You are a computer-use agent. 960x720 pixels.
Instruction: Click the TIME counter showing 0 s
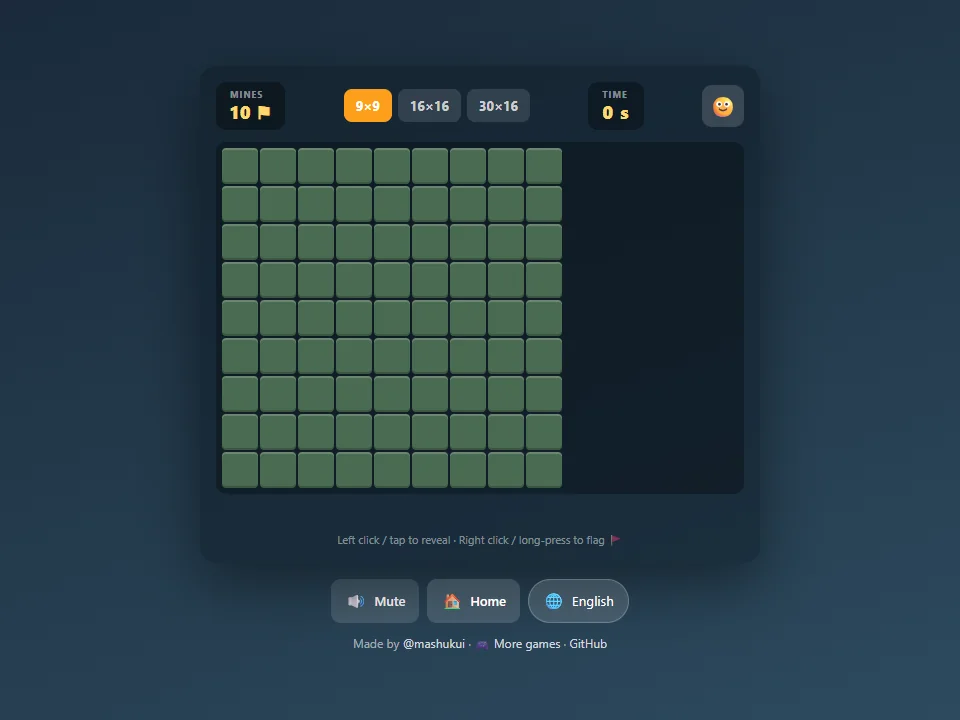(615, 106)
